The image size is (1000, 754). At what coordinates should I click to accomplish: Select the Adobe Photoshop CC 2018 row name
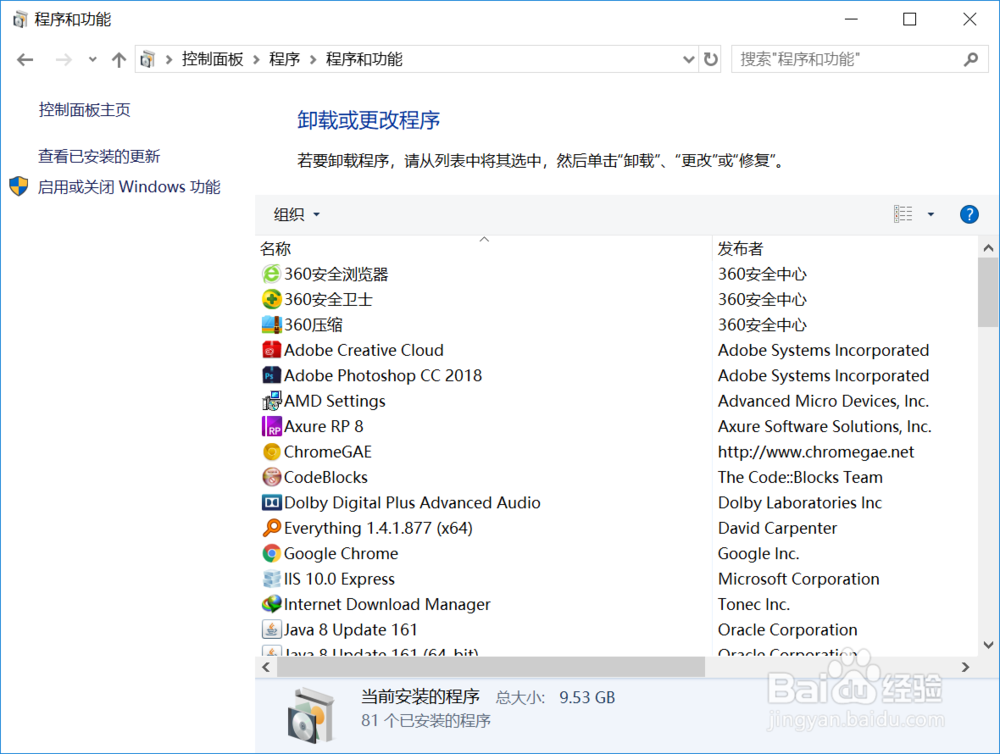click(383, 375)
